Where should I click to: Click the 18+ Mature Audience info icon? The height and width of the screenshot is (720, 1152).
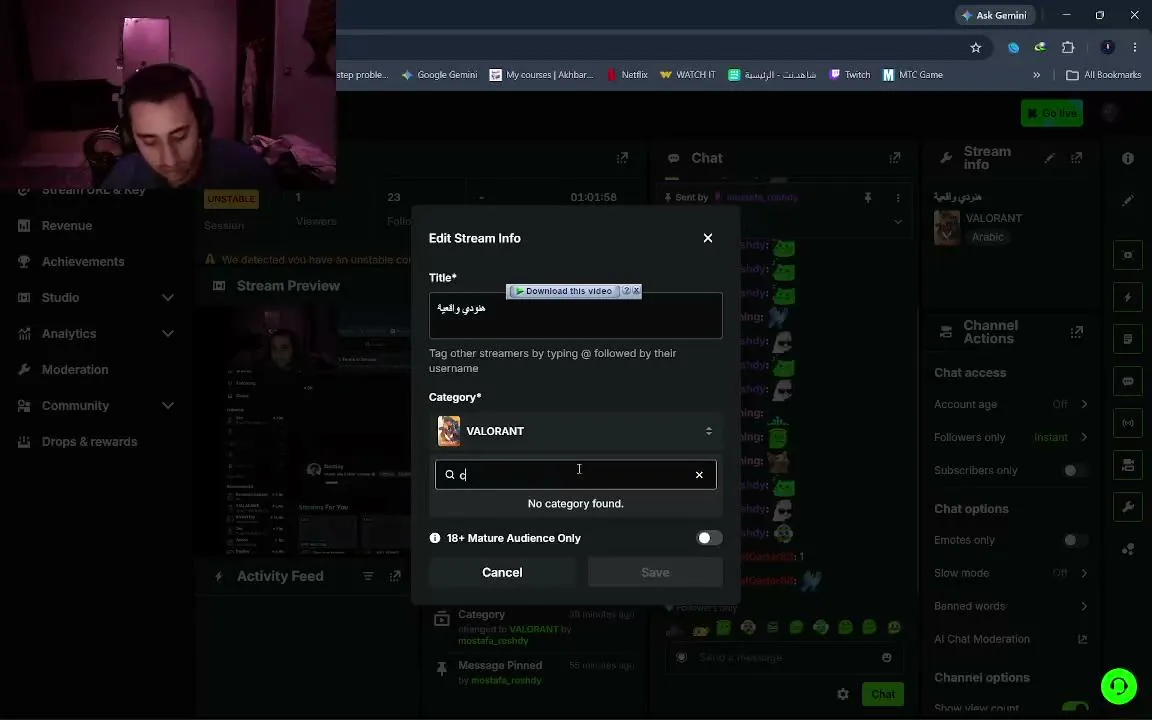pos(435,539)
